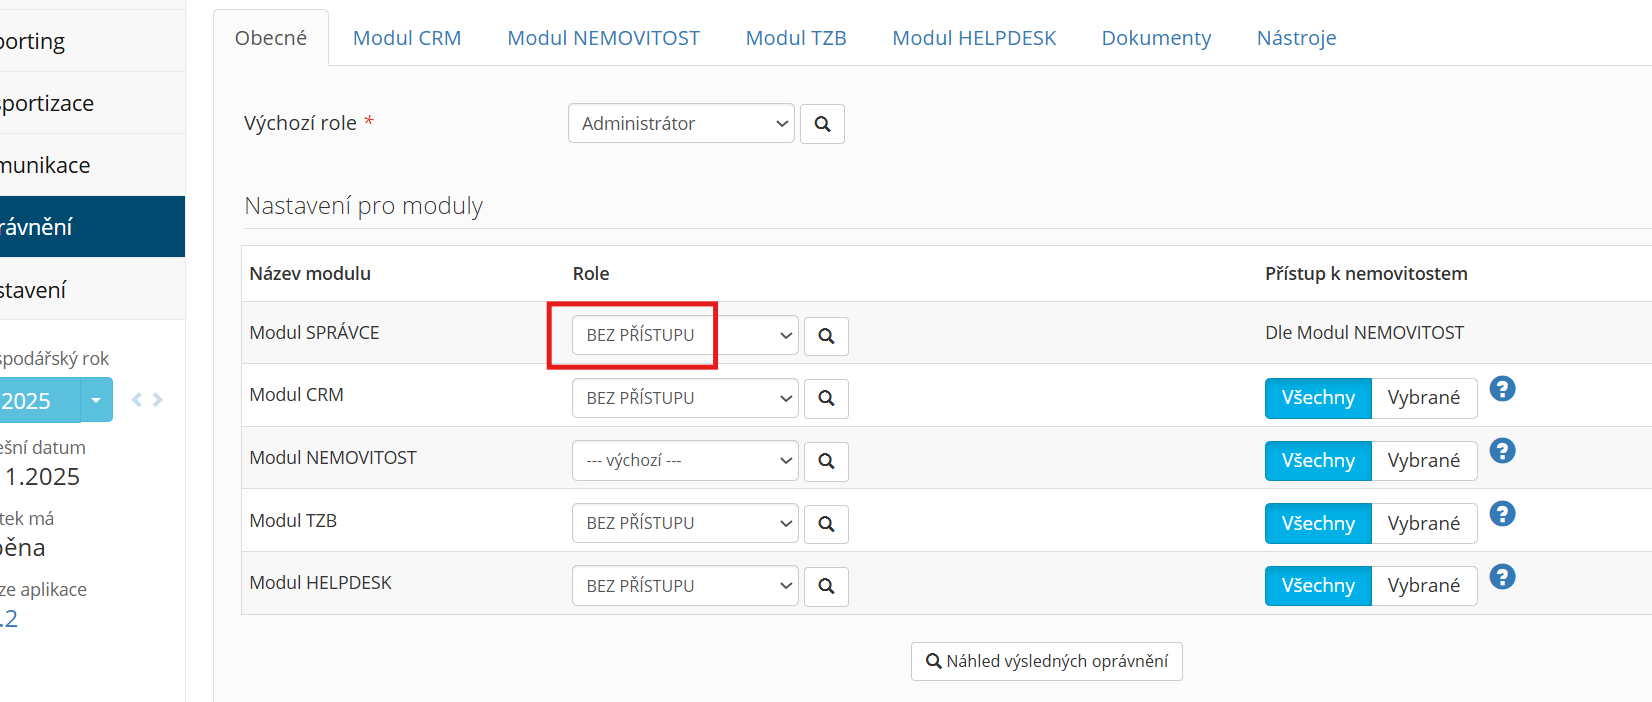Open role dropdown for Modul HELPDESK
Image resolution: width=1652 pixels, height=702 pixels.
pyautogui.click(x=685, y=586)
